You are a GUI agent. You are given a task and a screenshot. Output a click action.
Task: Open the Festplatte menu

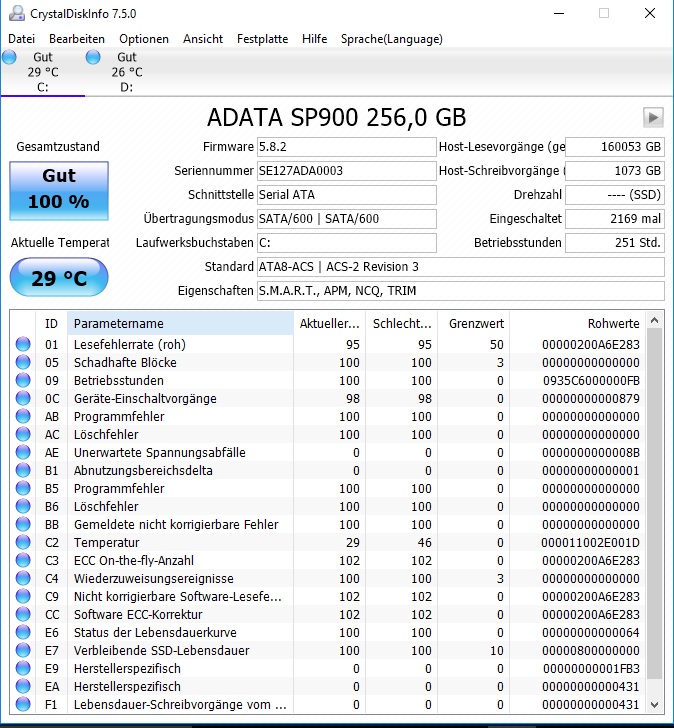click(x=262, y=39)
